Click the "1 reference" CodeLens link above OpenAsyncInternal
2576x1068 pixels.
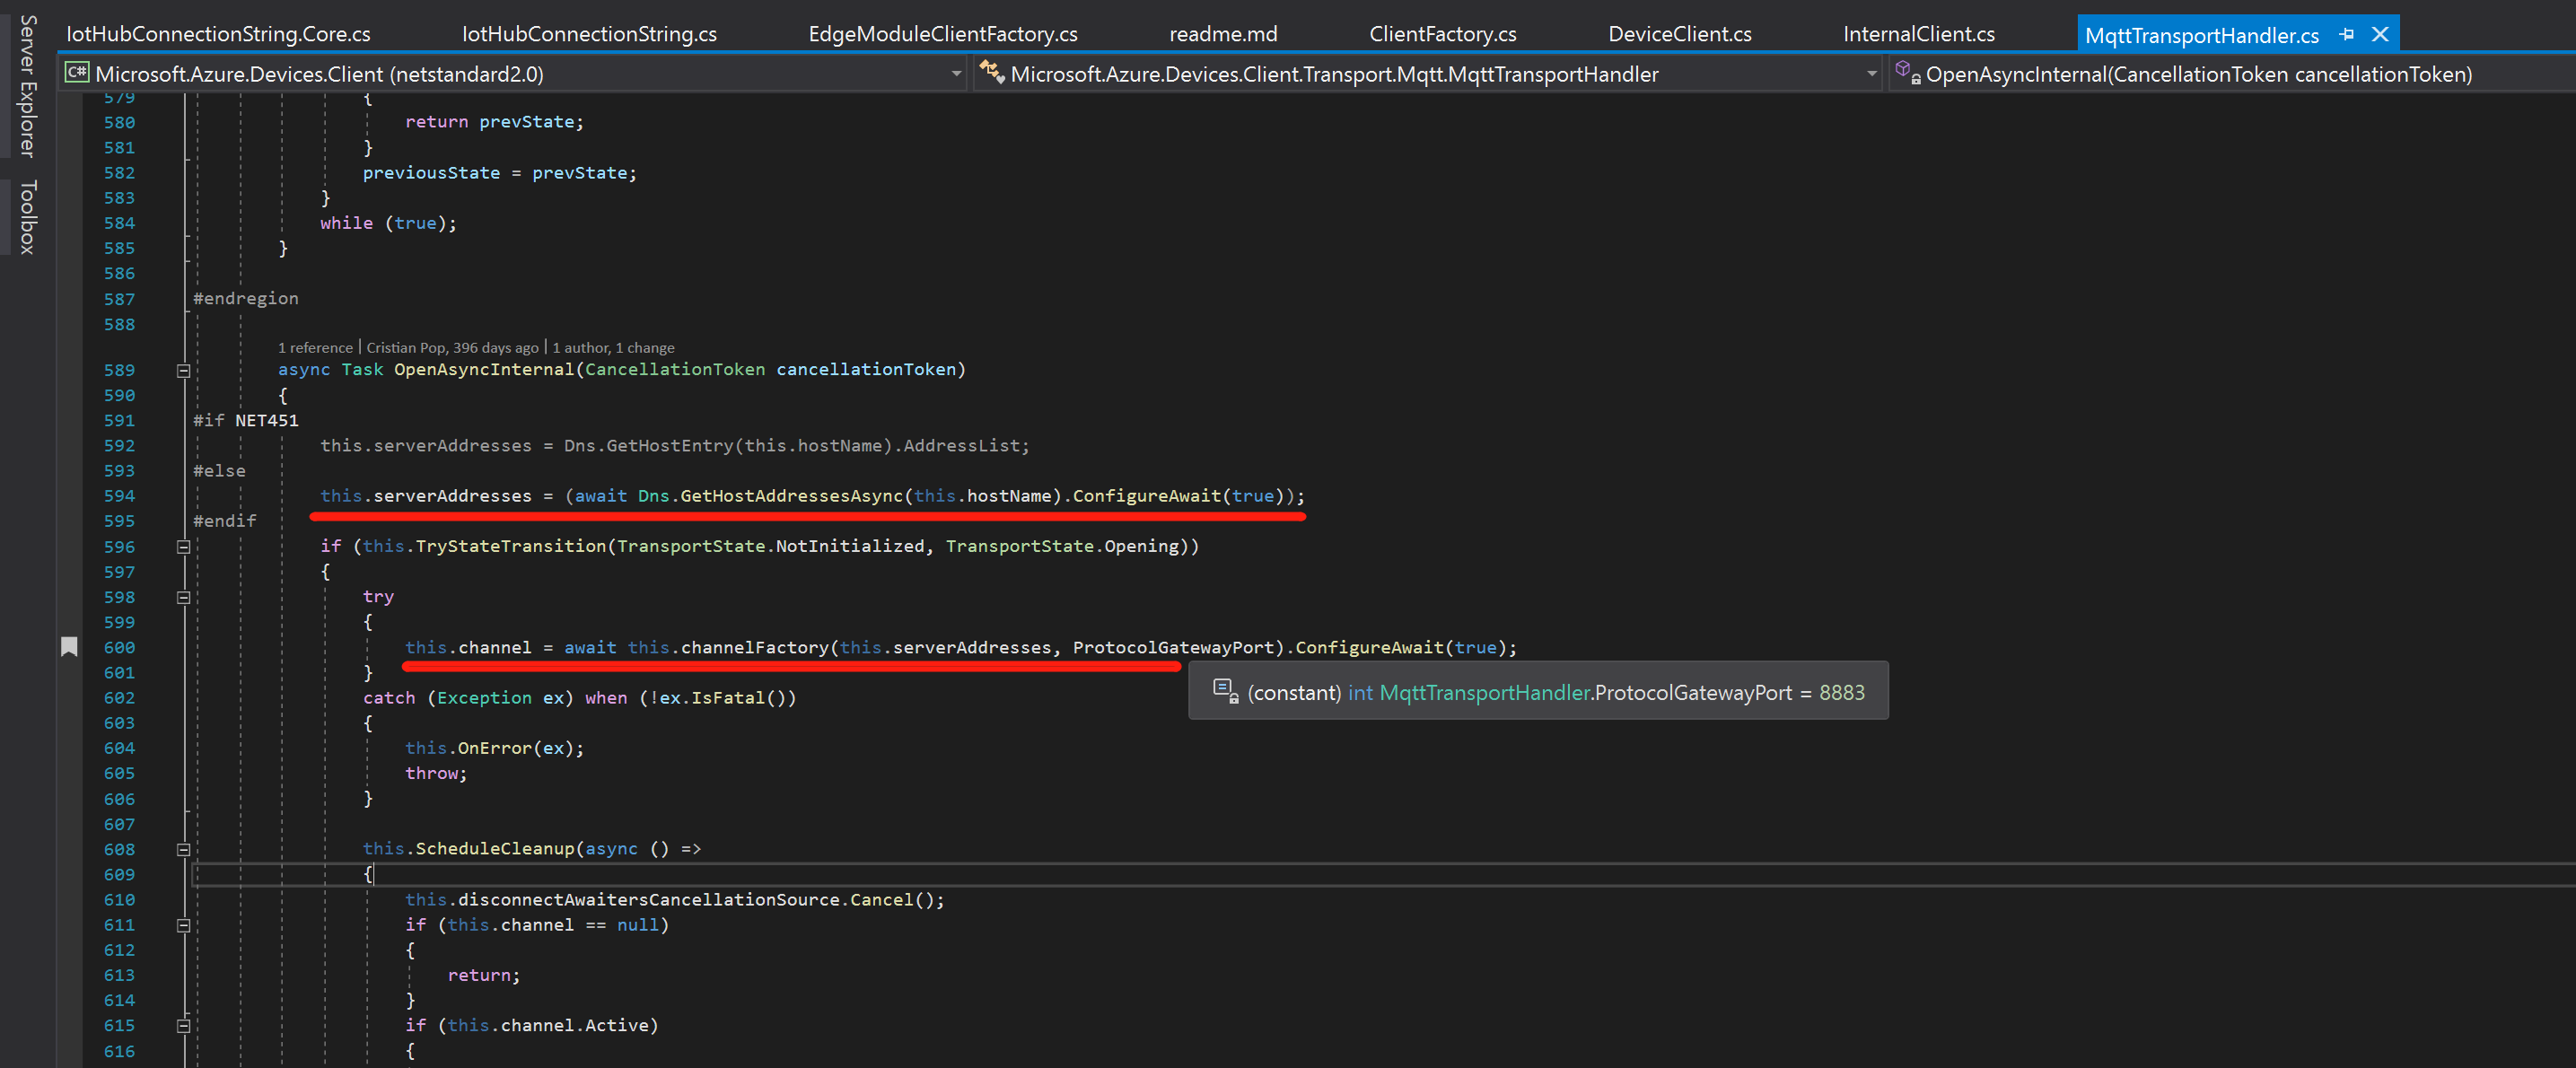pos(315,347)
